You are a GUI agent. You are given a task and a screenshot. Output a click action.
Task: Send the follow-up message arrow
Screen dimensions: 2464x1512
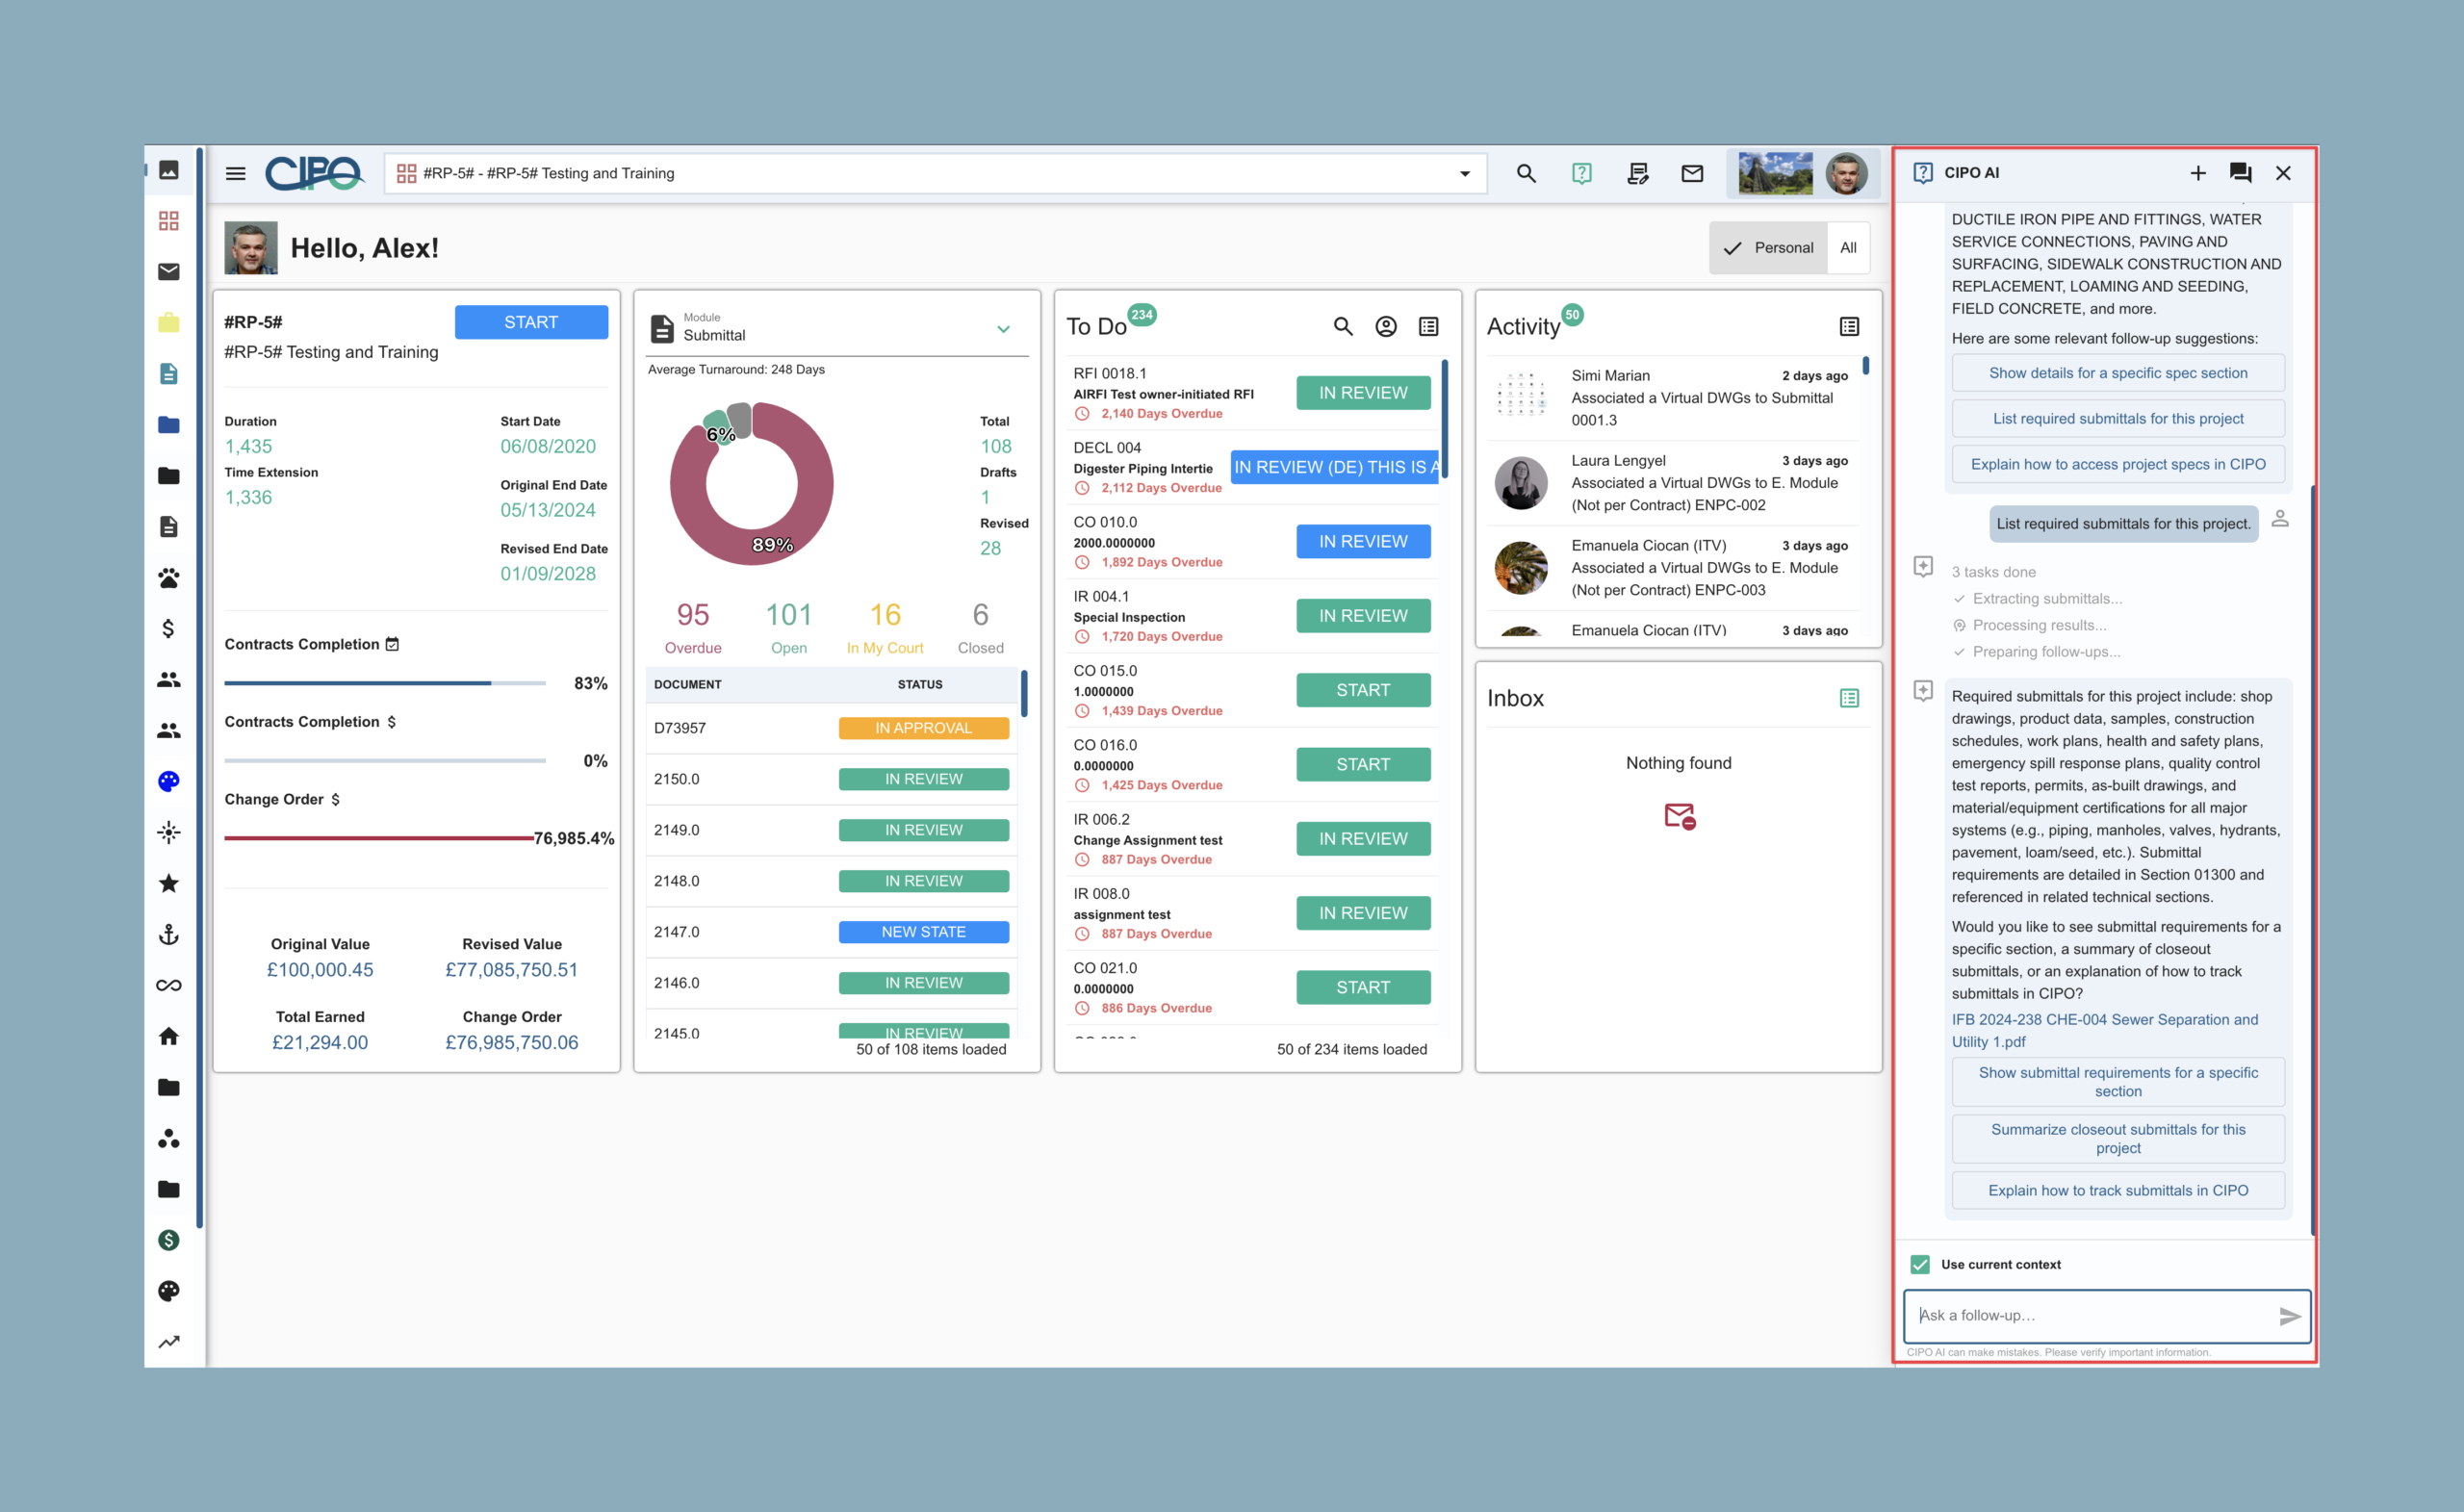coord(2289,1316)
